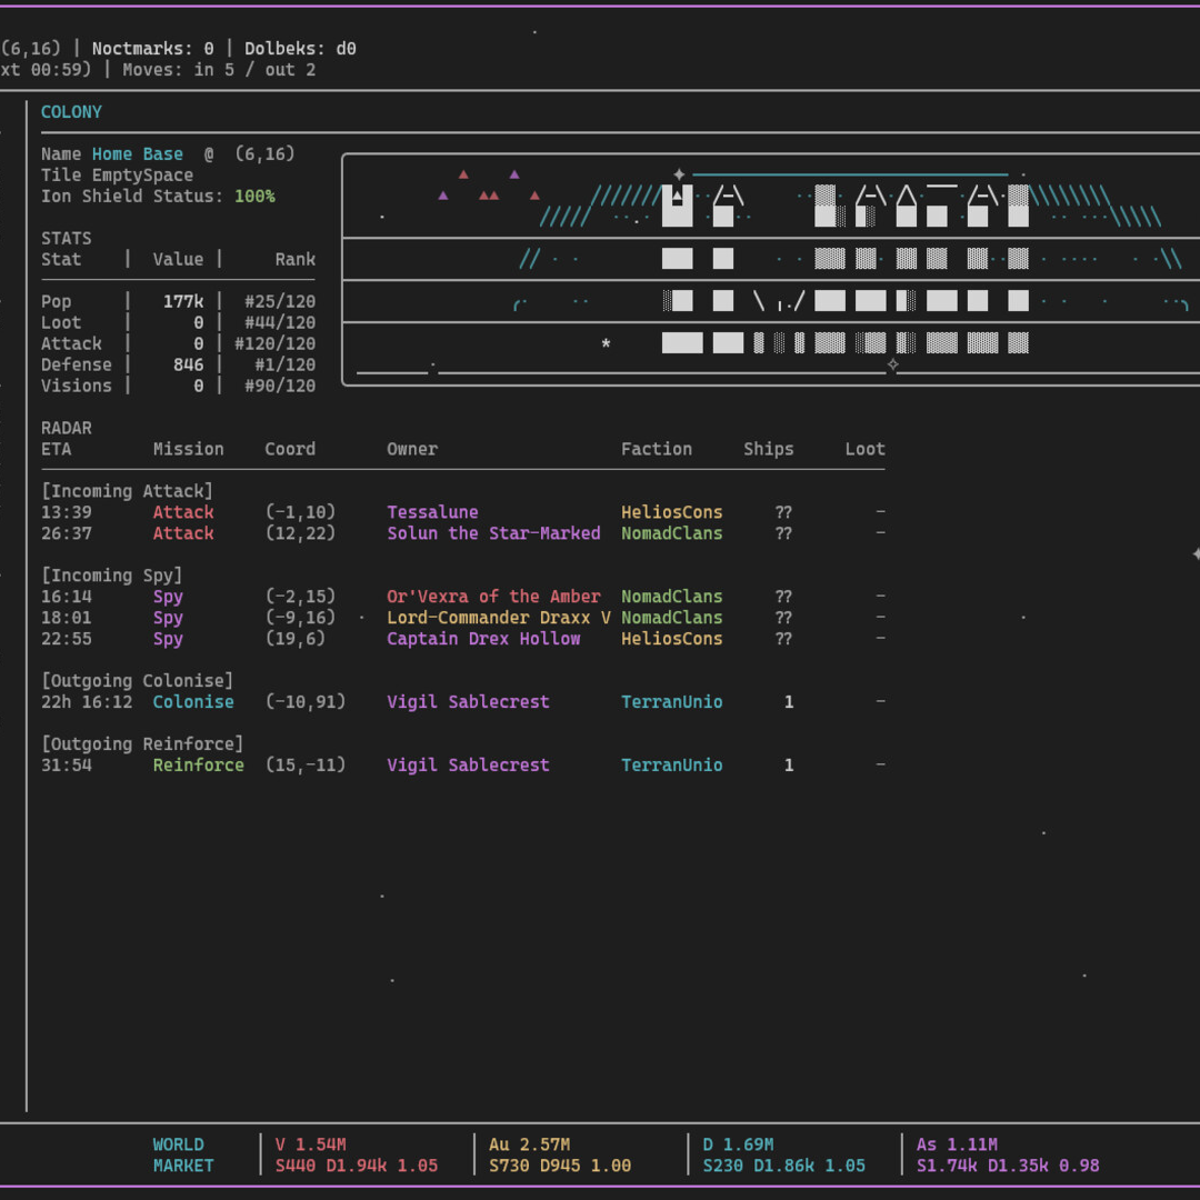
Task: Click the sparkle star atop the colony map
Action: (x=679, y=174)
